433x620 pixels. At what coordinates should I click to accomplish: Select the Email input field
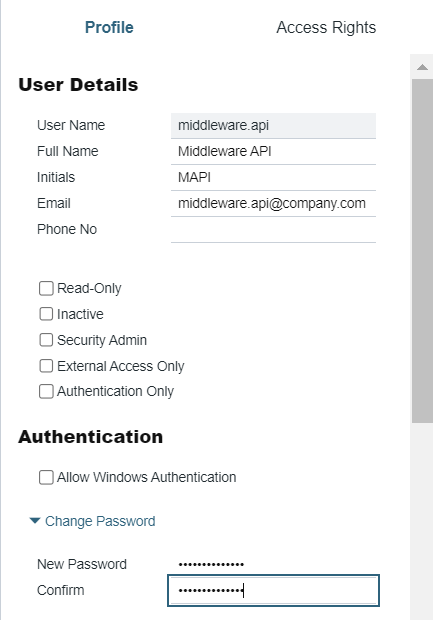273,204
